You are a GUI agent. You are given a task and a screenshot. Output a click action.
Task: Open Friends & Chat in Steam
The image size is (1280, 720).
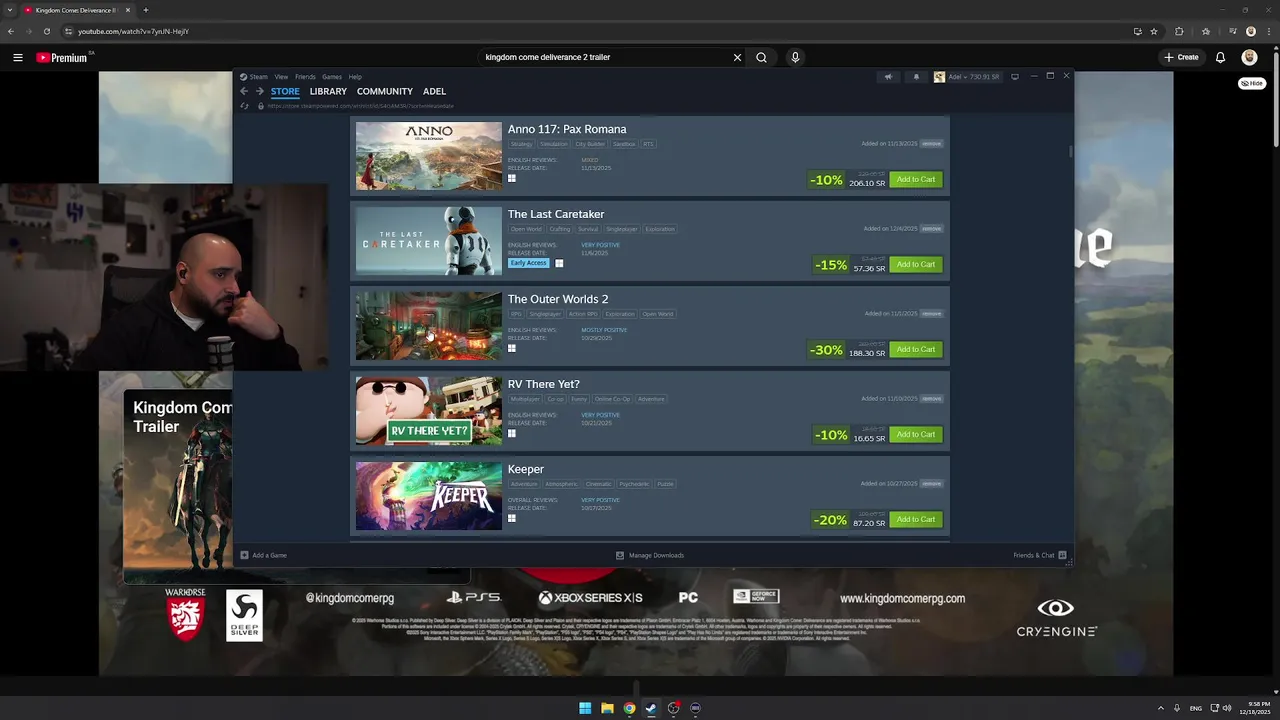click(1040, 555)
